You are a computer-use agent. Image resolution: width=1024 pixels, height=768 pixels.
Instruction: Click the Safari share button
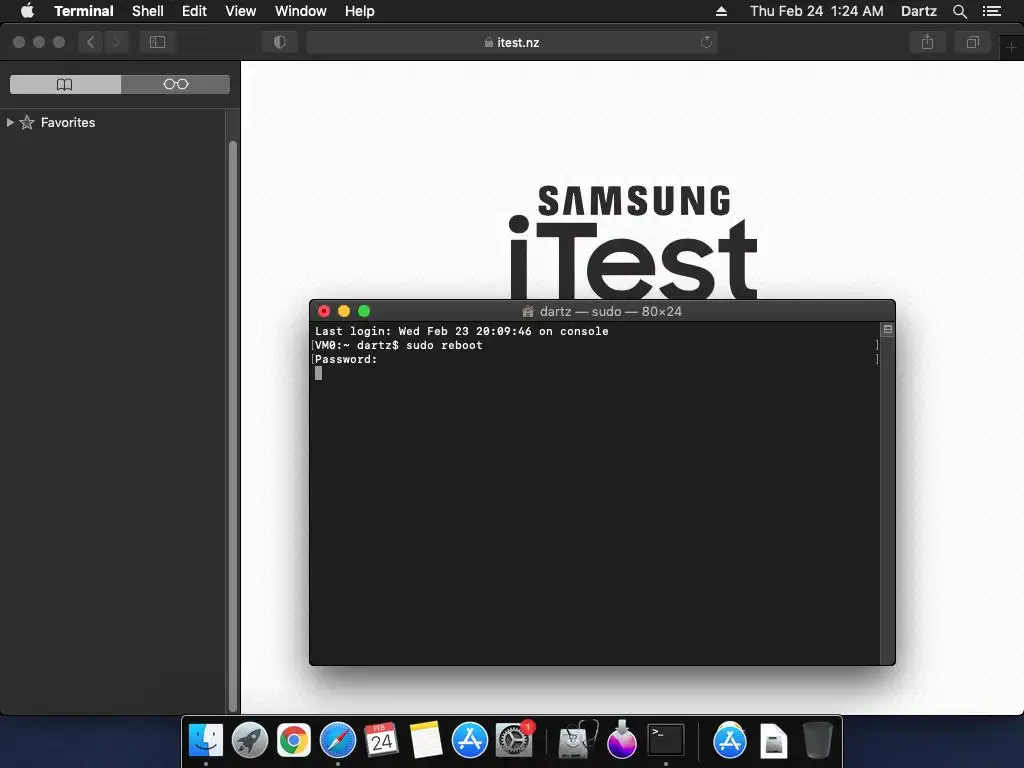click(927, 42)
